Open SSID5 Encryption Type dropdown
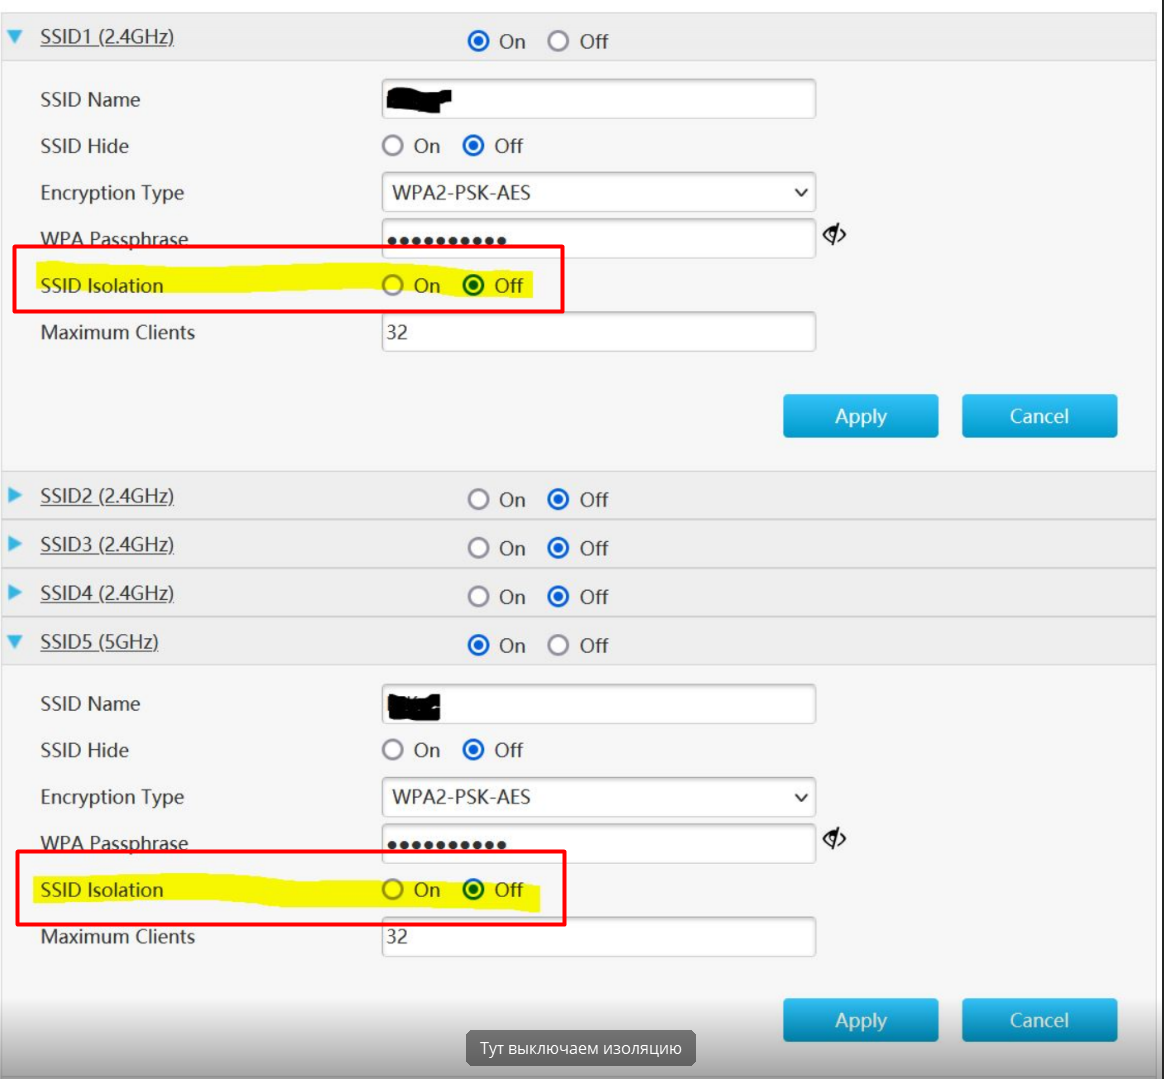 [598, 798]
